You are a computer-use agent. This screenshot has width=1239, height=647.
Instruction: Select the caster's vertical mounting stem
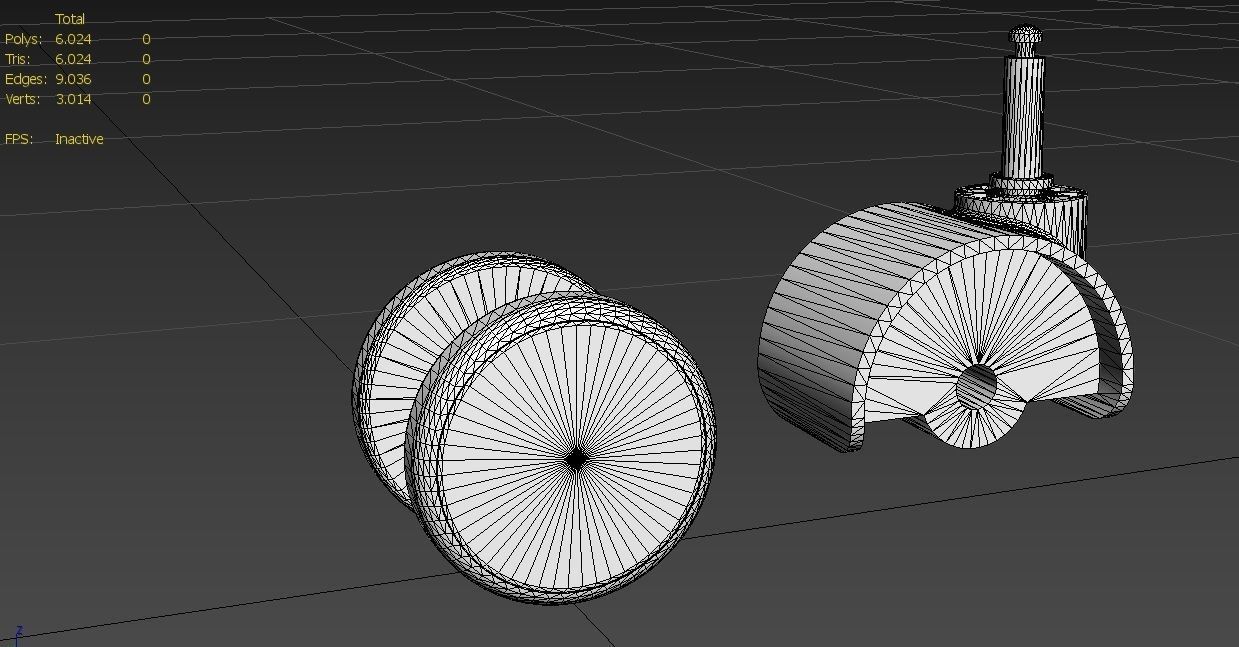(1025, 115)
